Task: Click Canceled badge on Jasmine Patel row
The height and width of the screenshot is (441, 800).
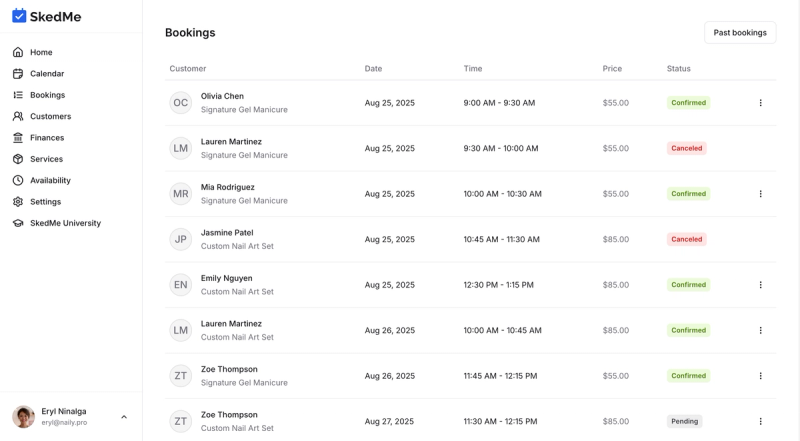Action: click(687, 239)
